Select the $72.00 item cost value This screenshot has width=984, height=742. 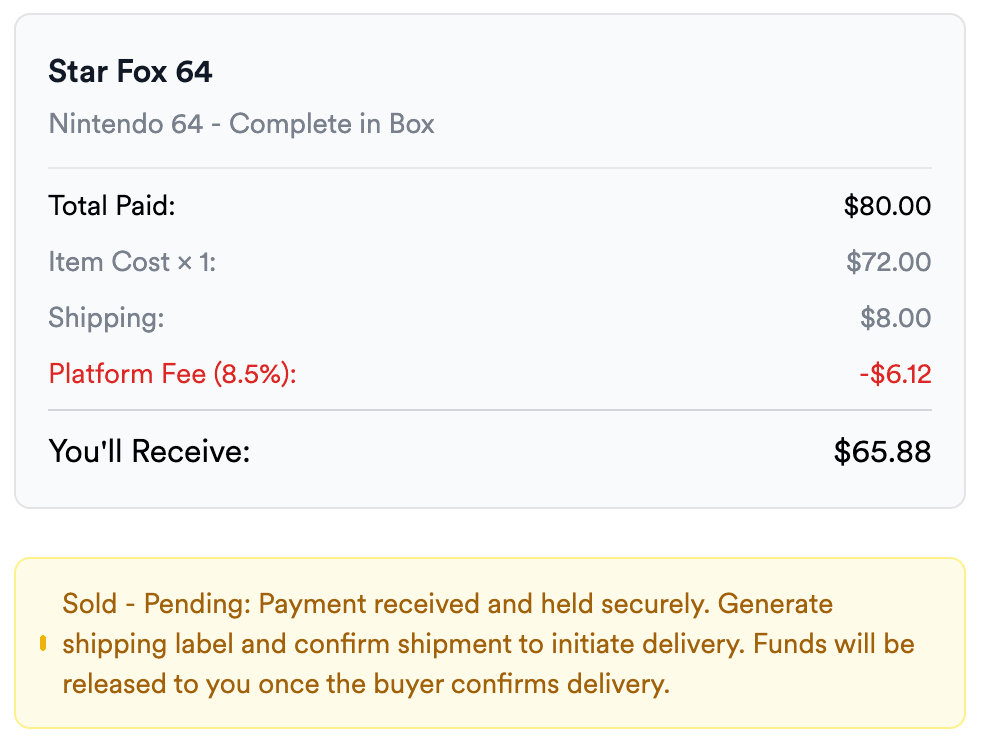click(888, 262)
